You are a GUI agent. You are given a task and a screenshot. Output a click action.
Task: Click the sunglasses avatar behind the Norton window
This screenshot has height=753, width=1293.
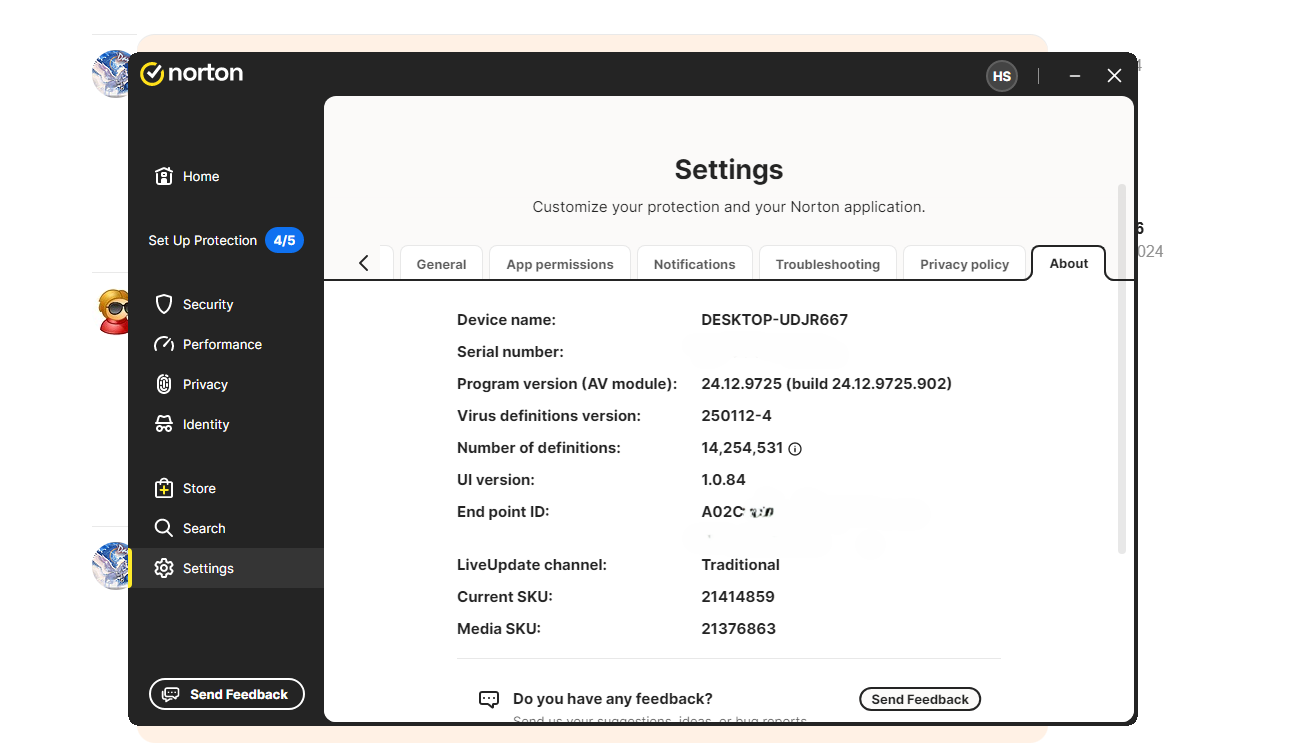[x=113, y=311]
